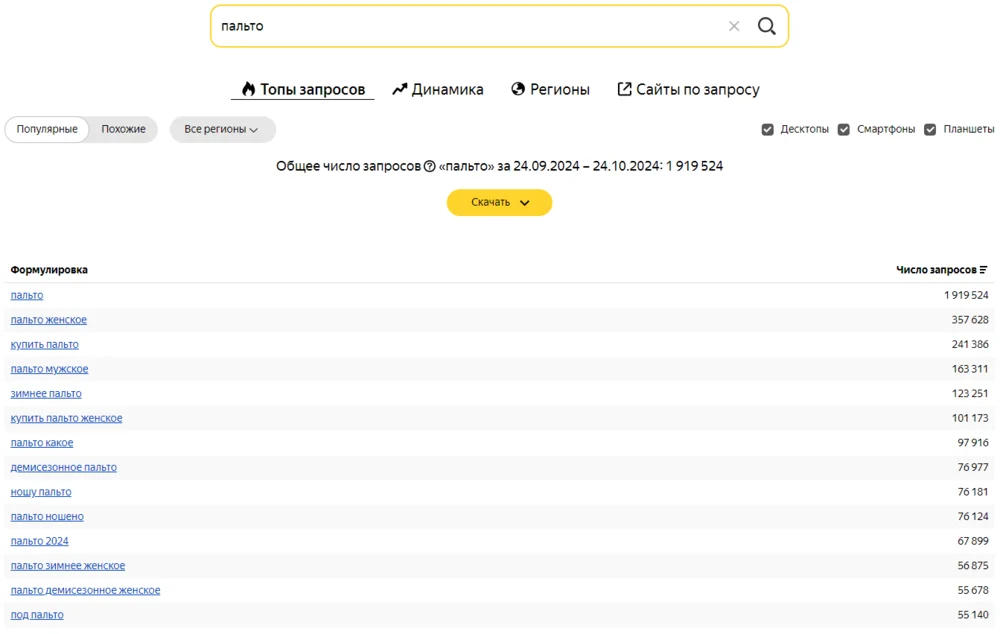The image size is (1000, 634).
Task: Click the зимнее пальто query link
Action: (46, 394)
